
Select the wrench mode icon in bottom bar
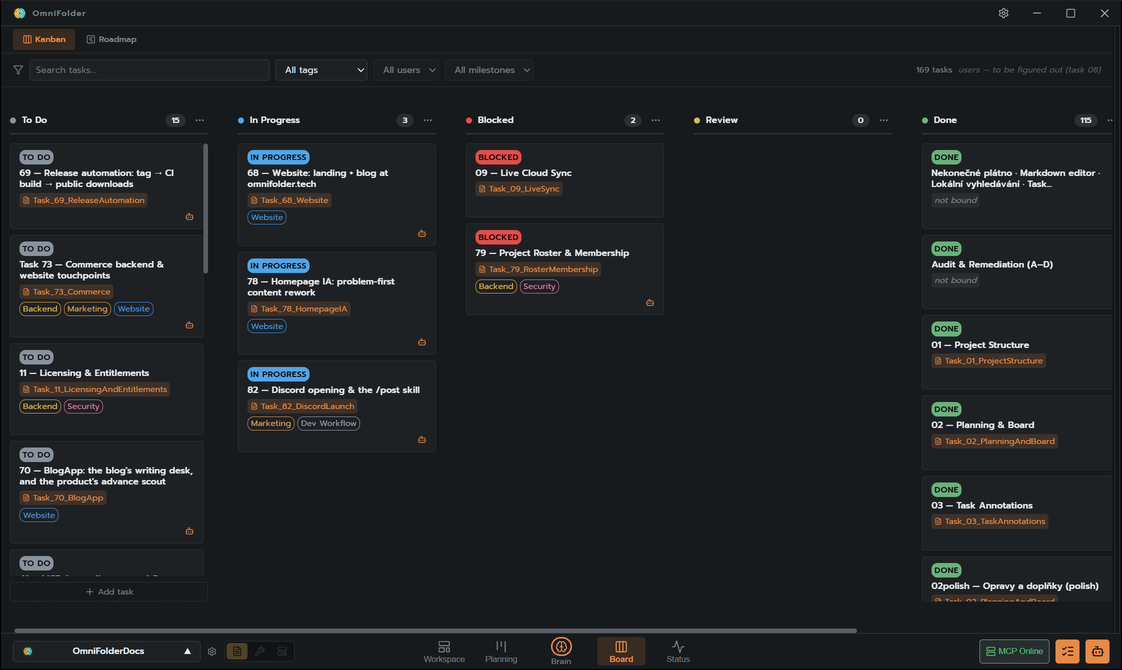[x=260, y=651]
